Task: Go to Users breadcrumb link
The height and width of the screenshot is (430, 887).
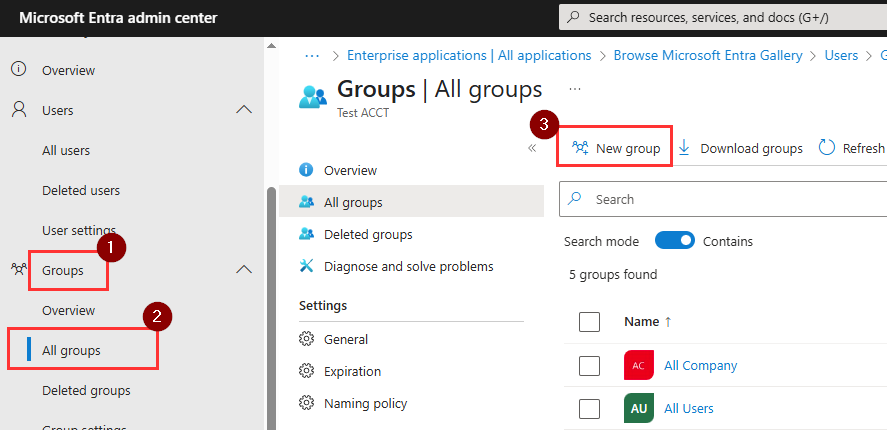Action: click(x=841, y=55)
